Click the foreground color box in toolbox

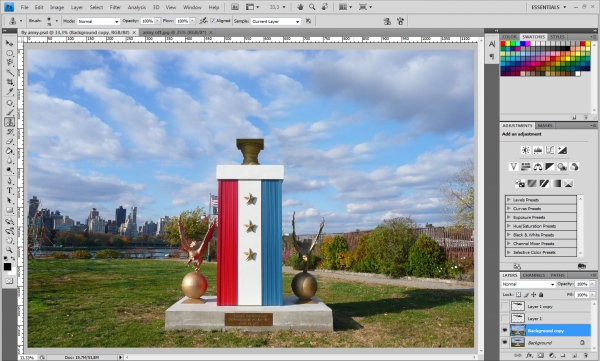7,267
